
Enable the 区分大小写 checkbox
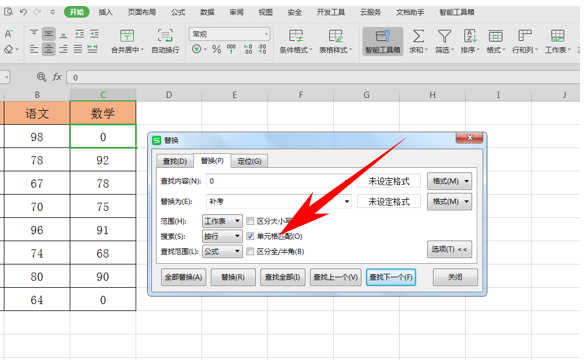250,221
